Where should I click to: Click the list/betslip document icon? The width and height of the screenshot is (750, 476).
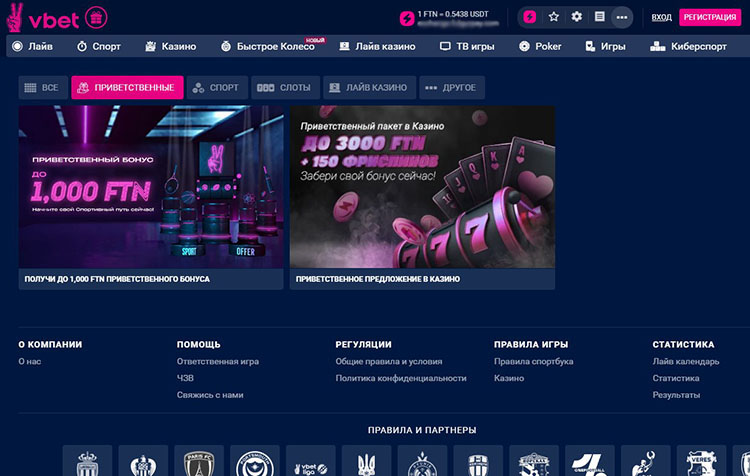(x=599, y=17)
